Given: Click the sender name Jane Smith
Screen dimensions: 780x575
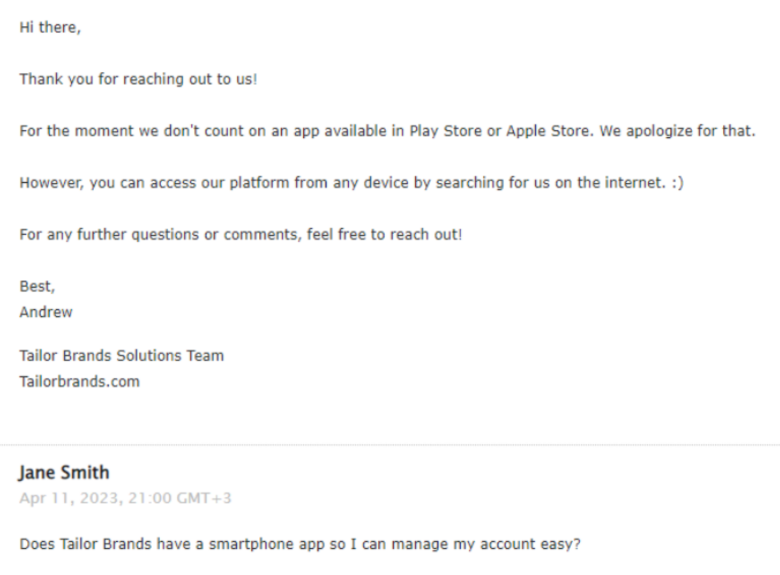Looking at the screenshot, I should click(64, 473).
